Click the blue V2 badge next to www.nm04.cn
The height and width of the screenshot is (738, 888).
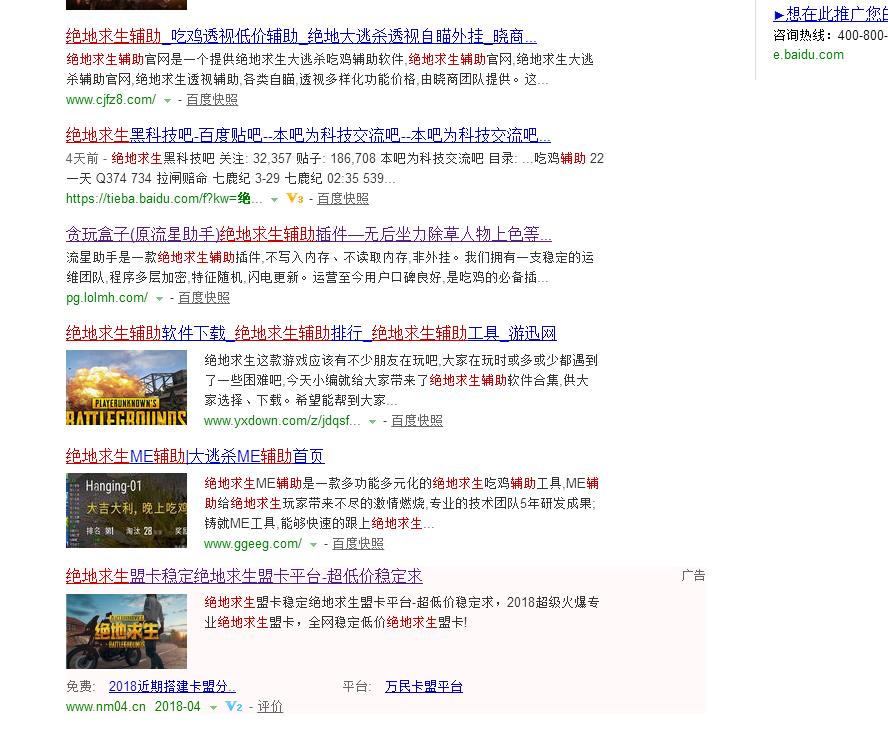coord(232,707)
